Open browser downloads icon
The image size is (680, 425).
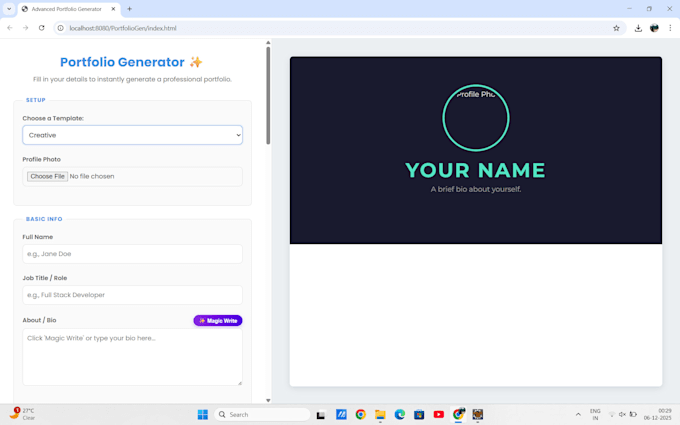[638, 28]
